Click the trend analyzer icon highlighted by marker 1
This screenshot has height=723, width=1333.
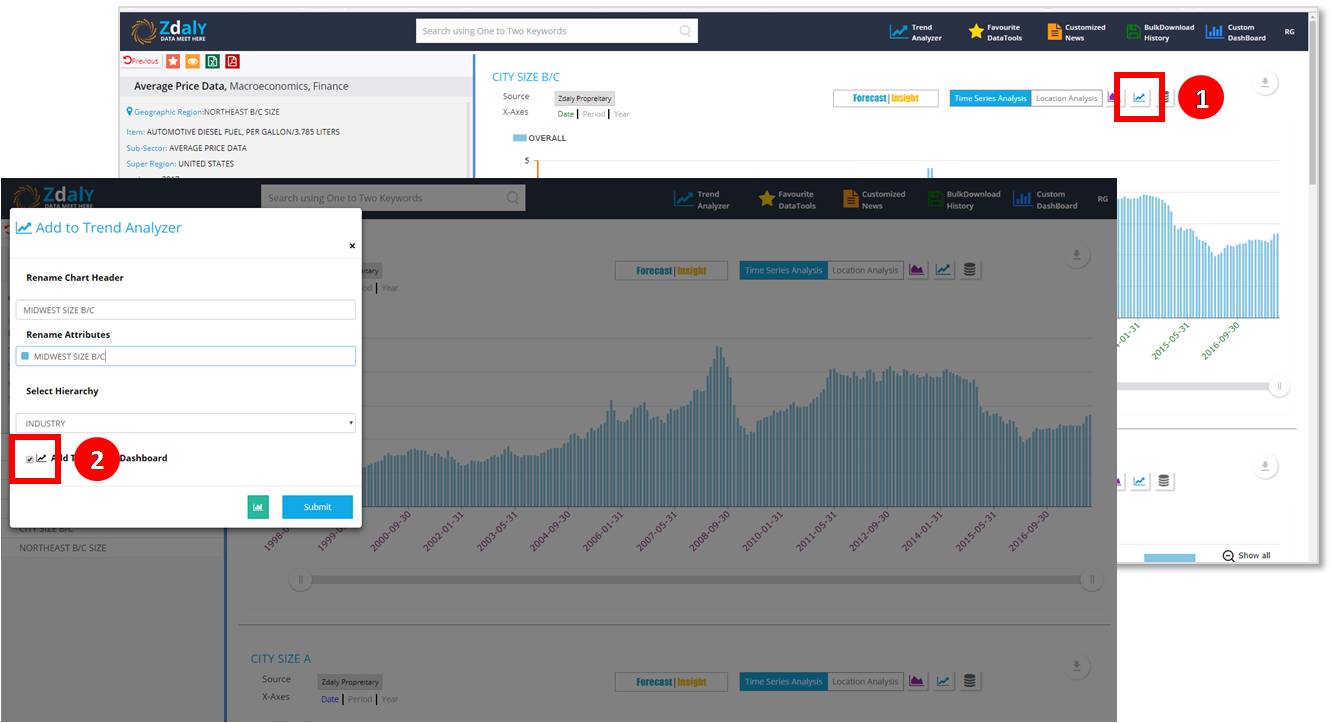[1139, 97]
